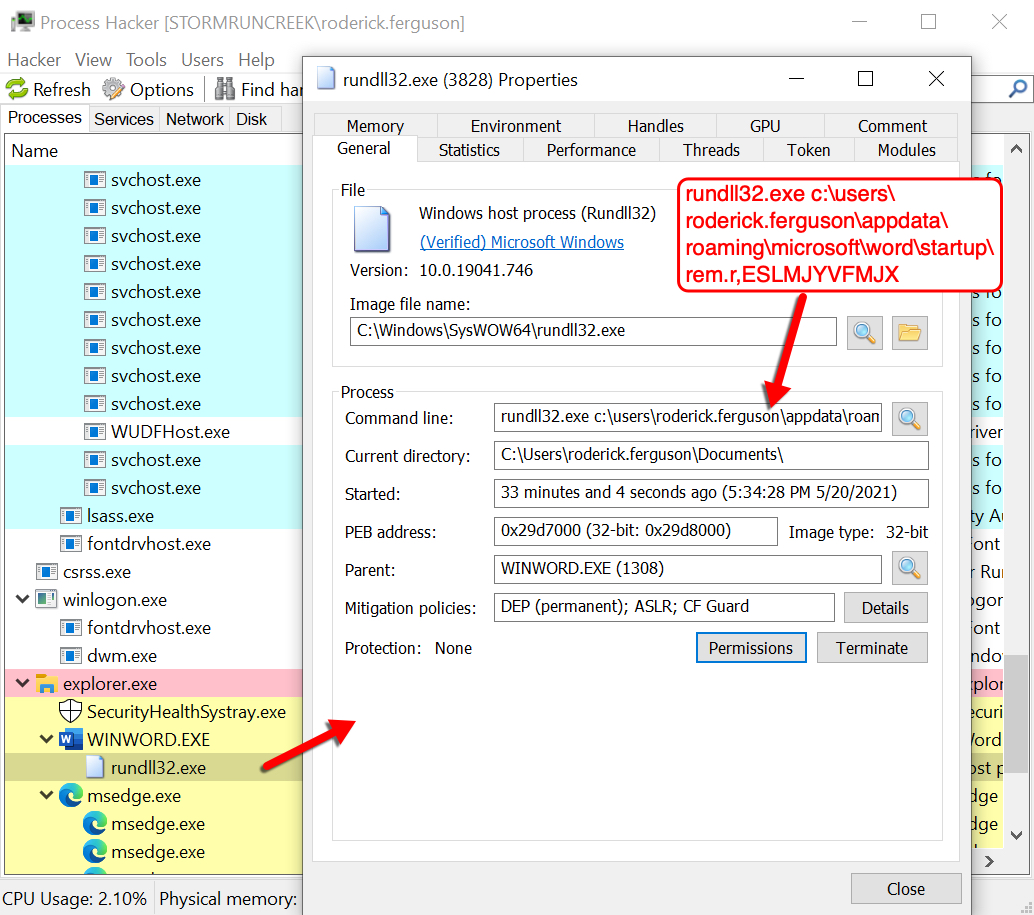The width and height of the screenshot is (1034, 915).
Task: Click the Process Hacker title bar icon
Action: 22,22
